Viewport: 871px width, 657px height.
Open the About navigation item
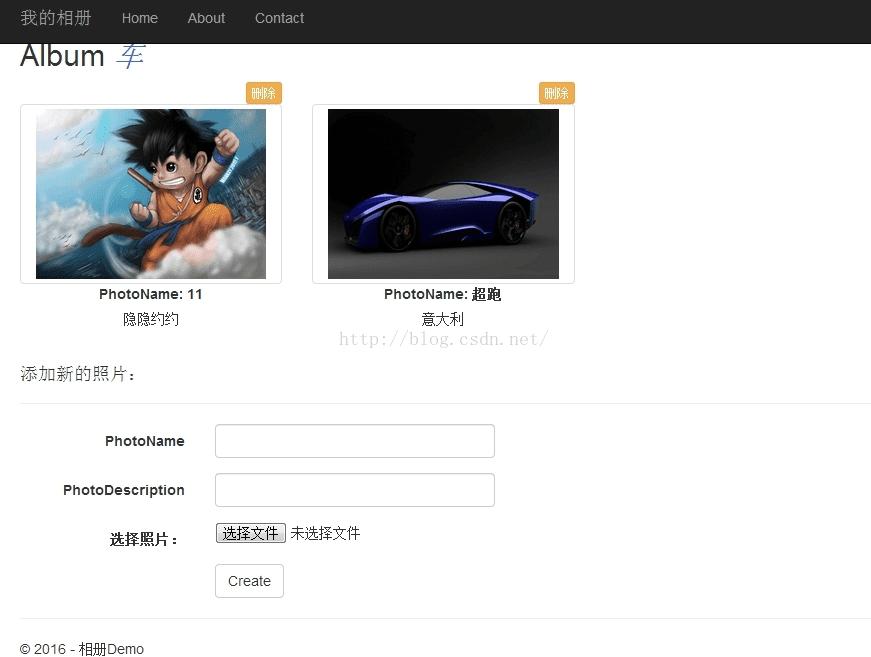point(206,18)
